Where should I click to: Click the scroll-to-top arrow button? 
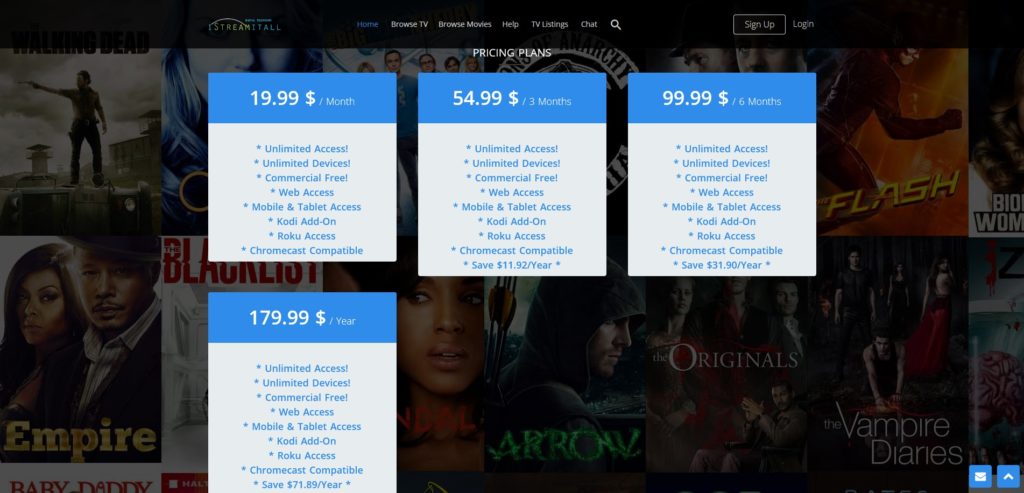tap(1008, 477)
